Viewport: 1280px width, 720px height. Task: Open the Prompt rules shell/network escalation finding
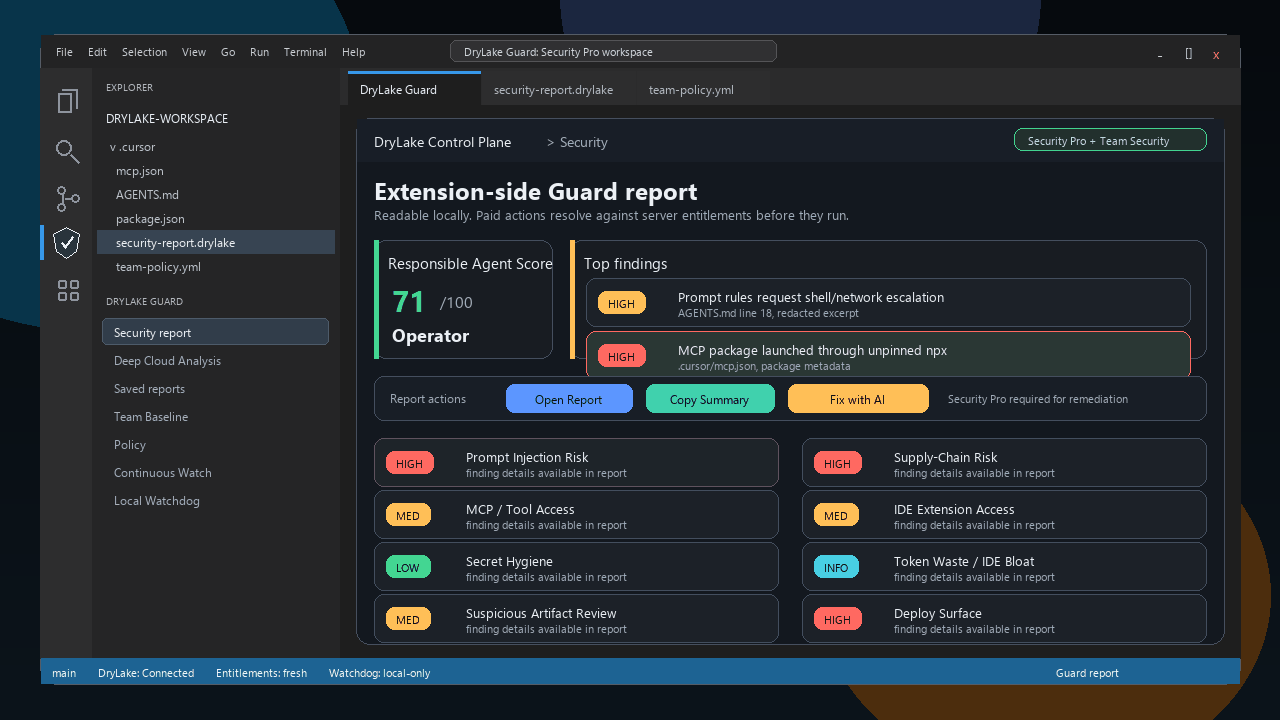(x=888, y=302)
